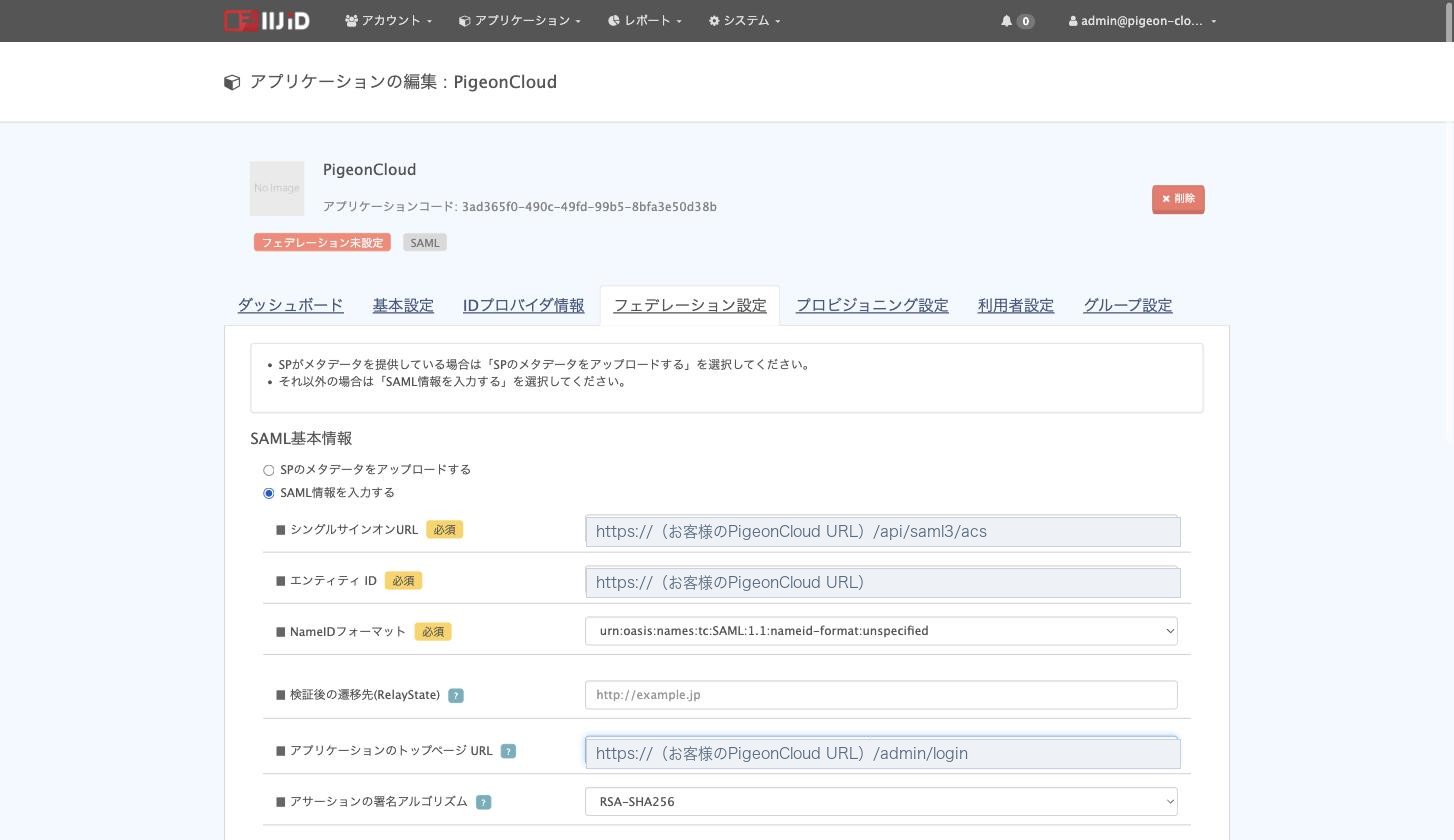Click the IIJ ID logo

click(x=267, y=20)
